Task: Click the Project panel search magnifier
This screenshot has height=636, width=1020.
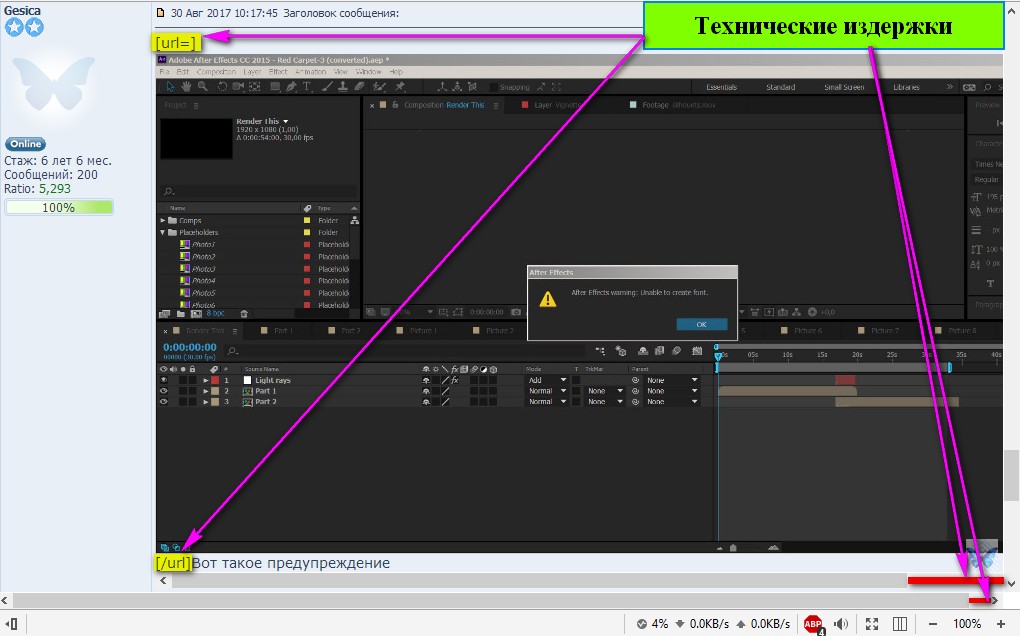Action: (x=168, y=191)
